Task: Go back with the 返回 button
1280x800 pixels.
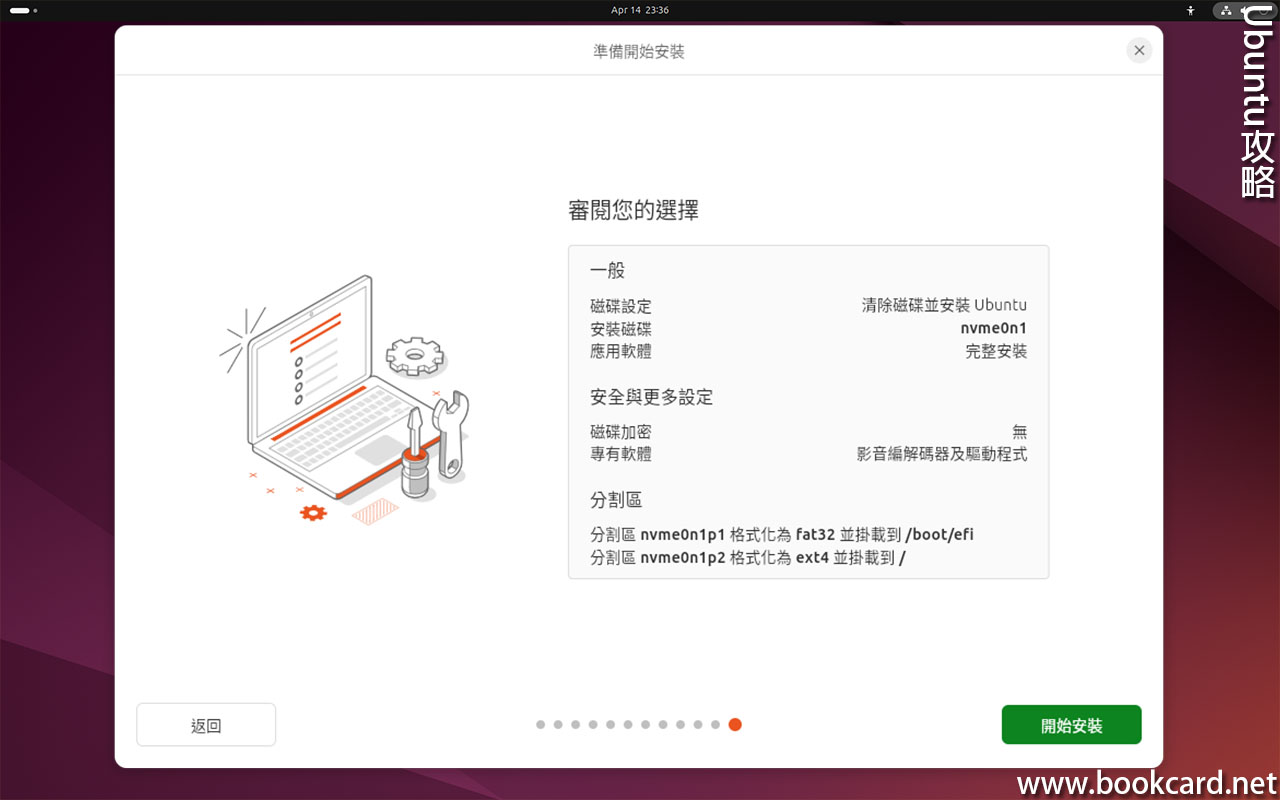Action: (206, 725)
